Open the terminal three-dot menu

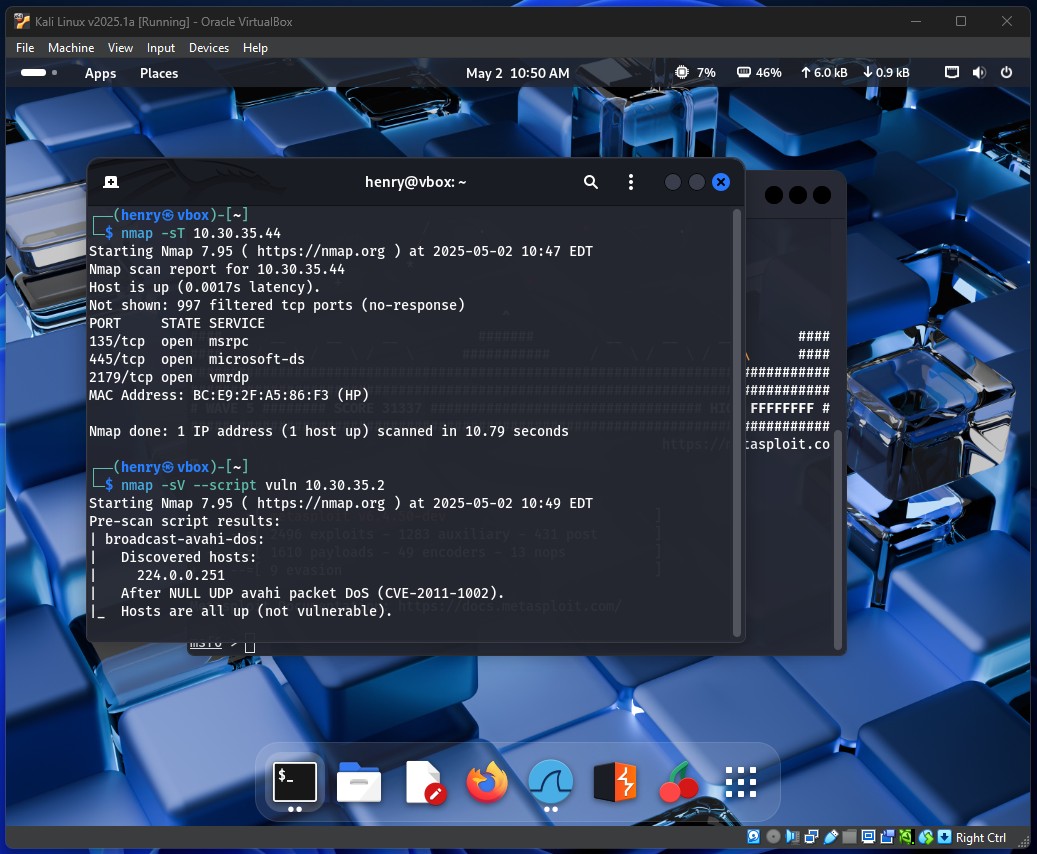click(631, 182)
